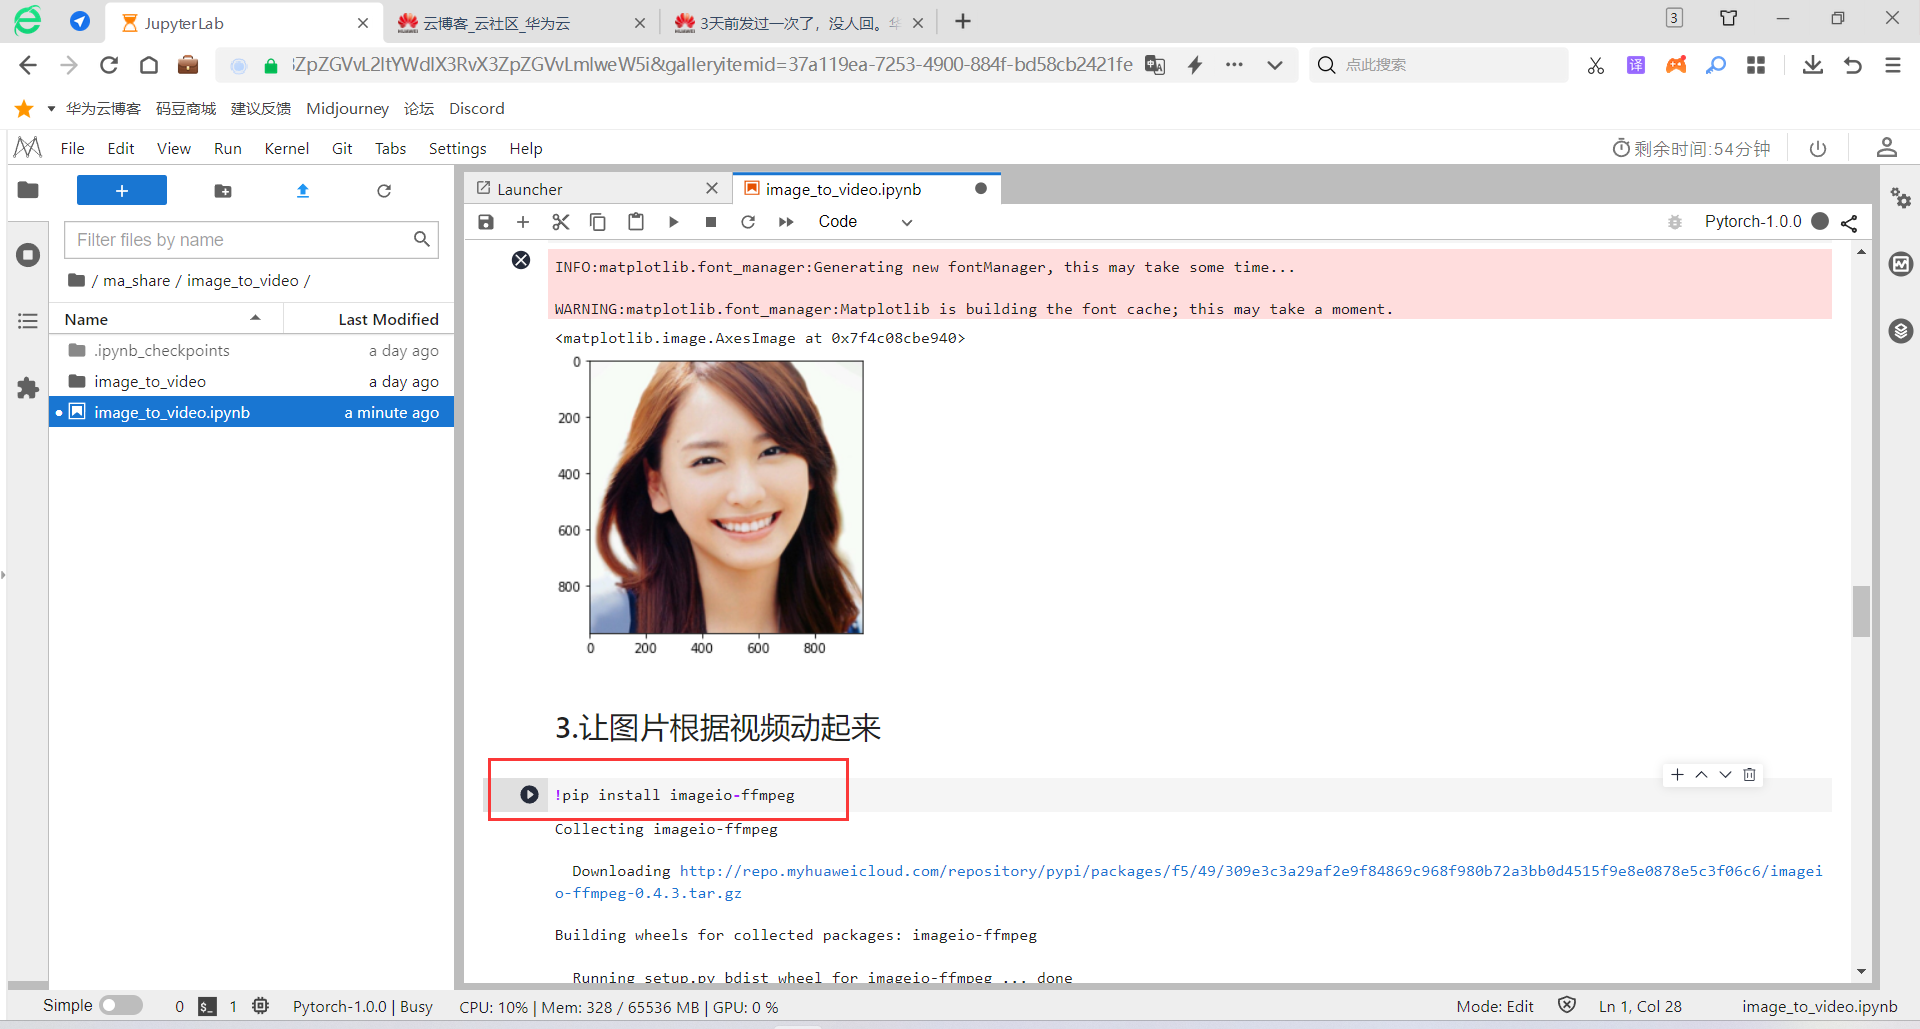Screen dimensions: 1920x1029
Task: Open running terminals and kernels panel
Action: [x=28, y=255]
